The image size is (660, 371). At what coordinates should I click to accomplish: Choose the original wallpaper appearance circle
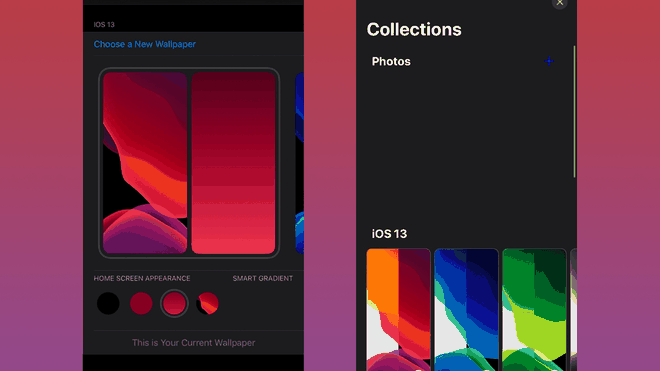[x=207, y=303]
